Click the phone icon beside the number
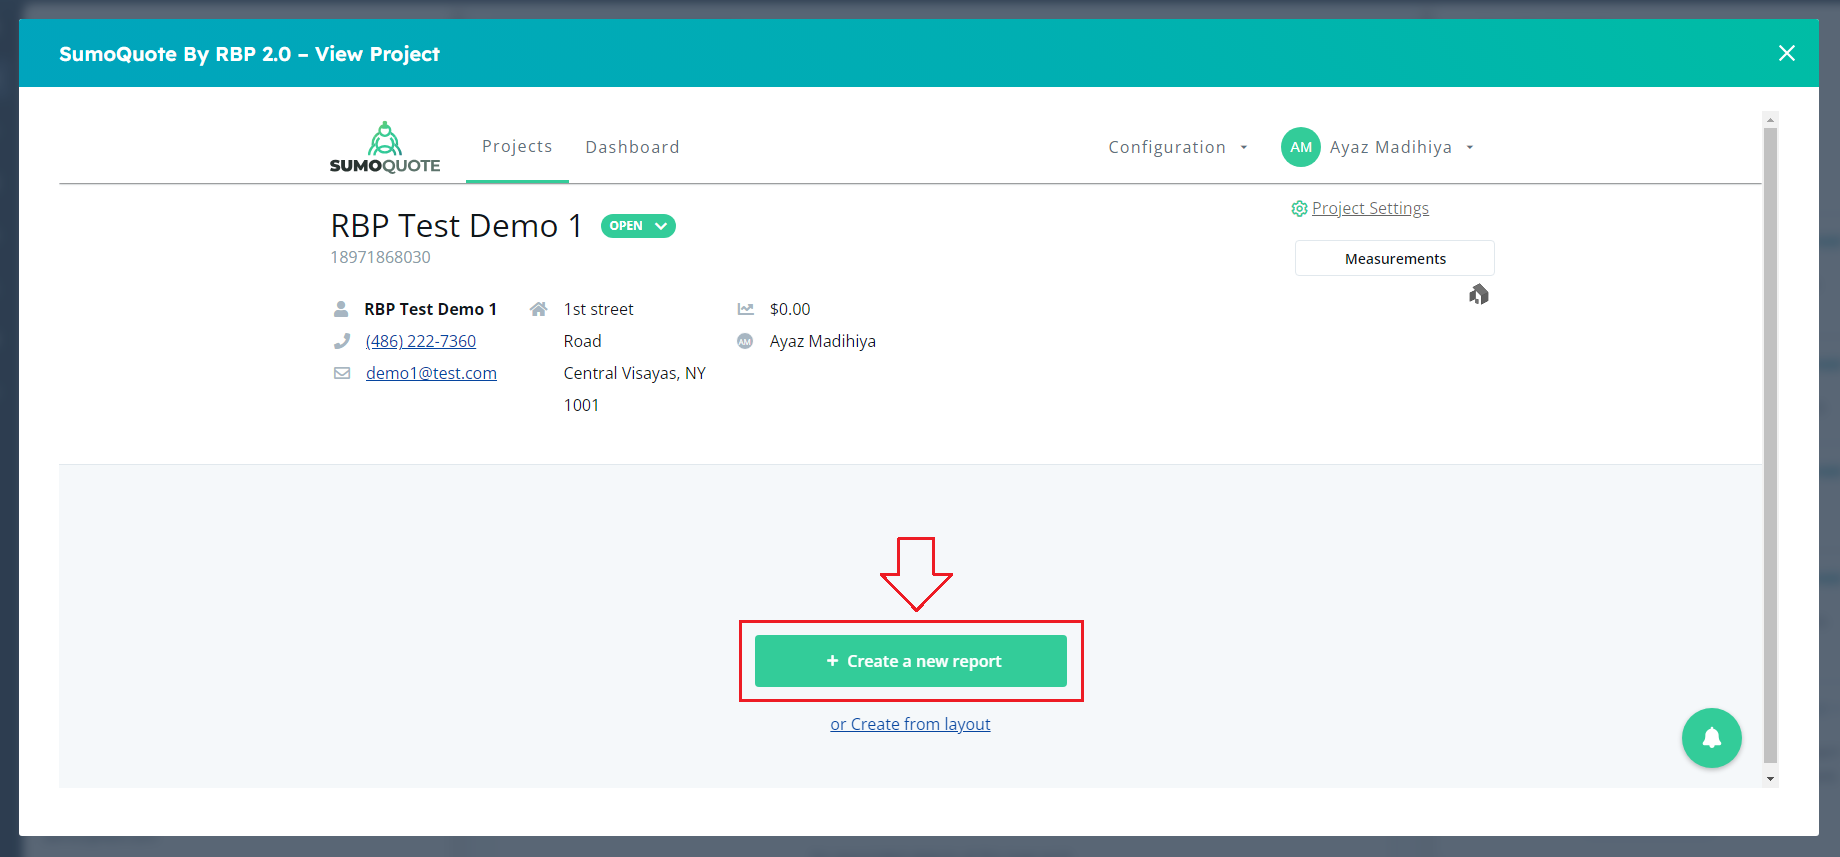The height and width of the screenshot is (857, 1840). click(342, 341)
